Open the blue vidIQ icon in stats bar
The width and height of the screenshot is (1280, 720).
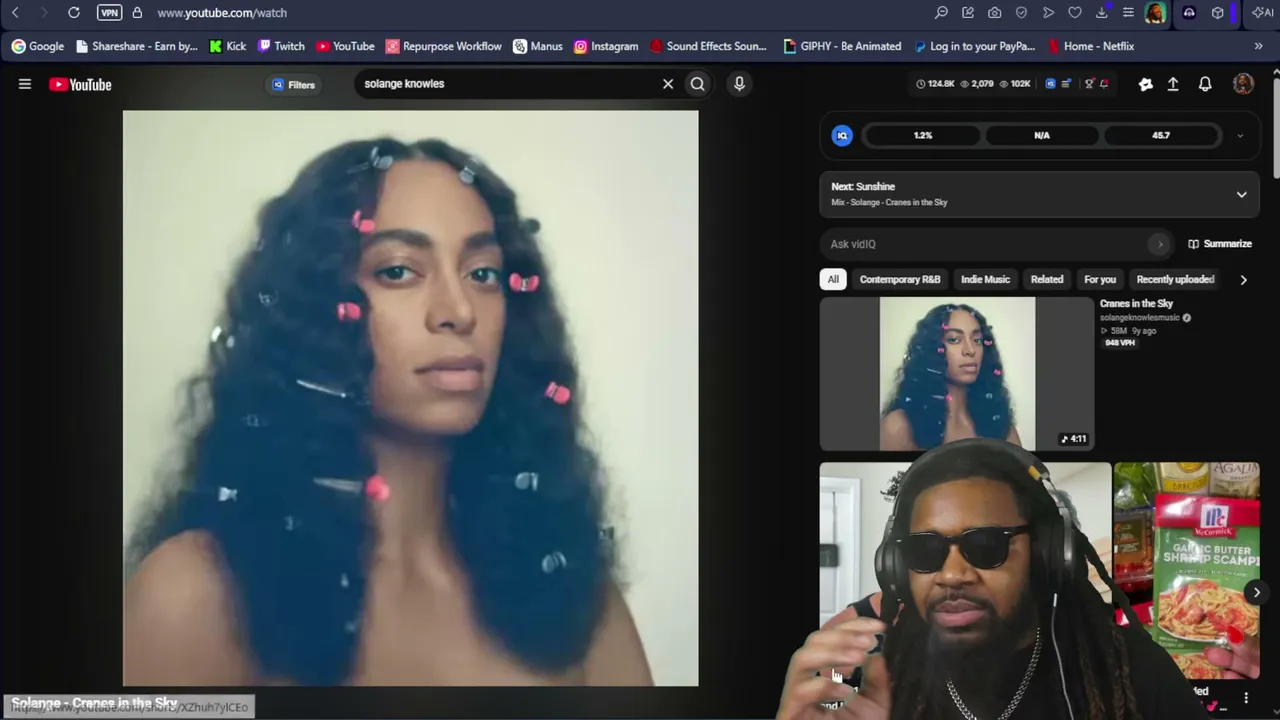pyautogui.click(x=1050, y=84)
